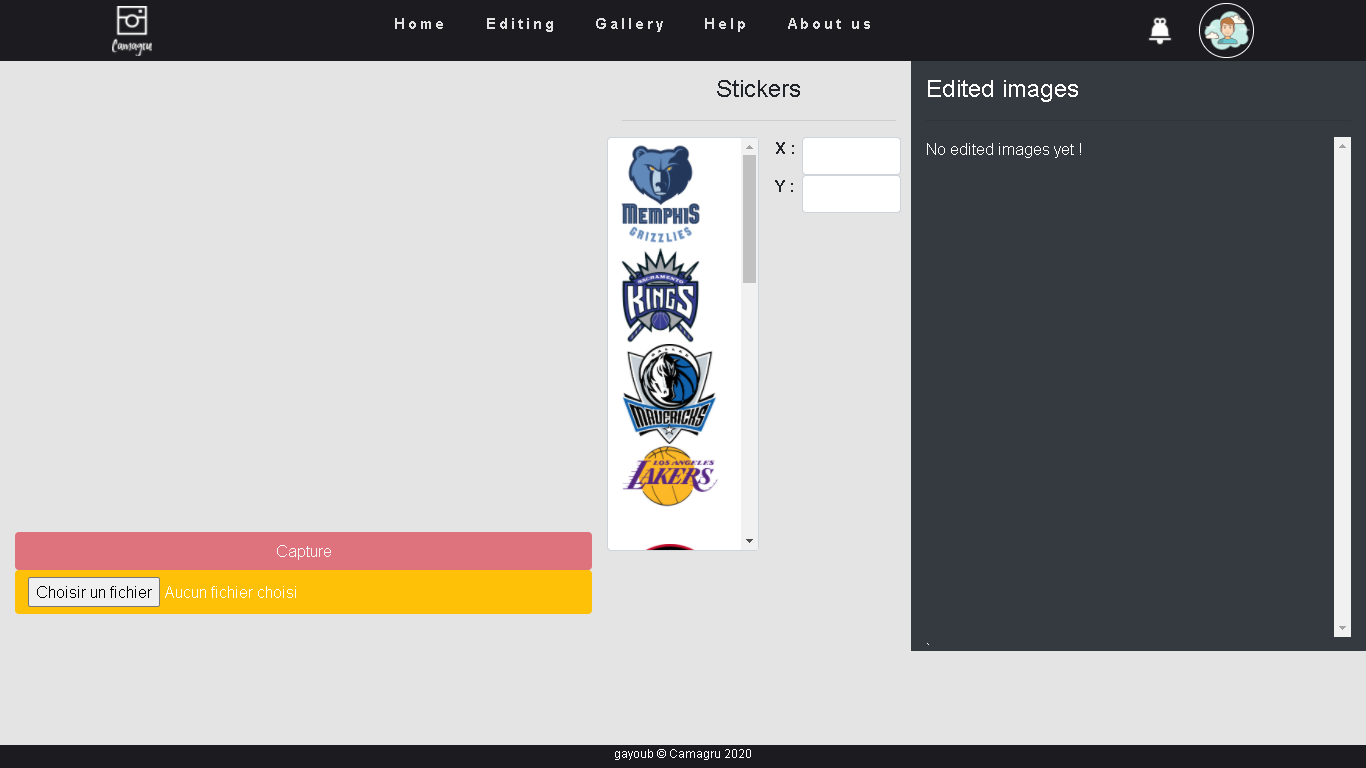Click the Edited images heading
This screenshot has height=768, width=1366.
1002,89
